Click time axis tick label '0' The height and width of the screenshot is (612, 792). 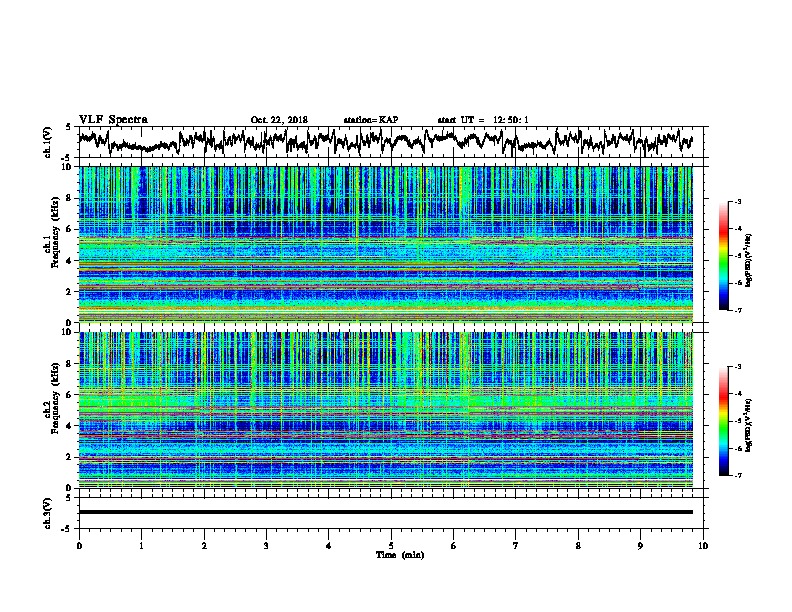[x=79, y=546]
